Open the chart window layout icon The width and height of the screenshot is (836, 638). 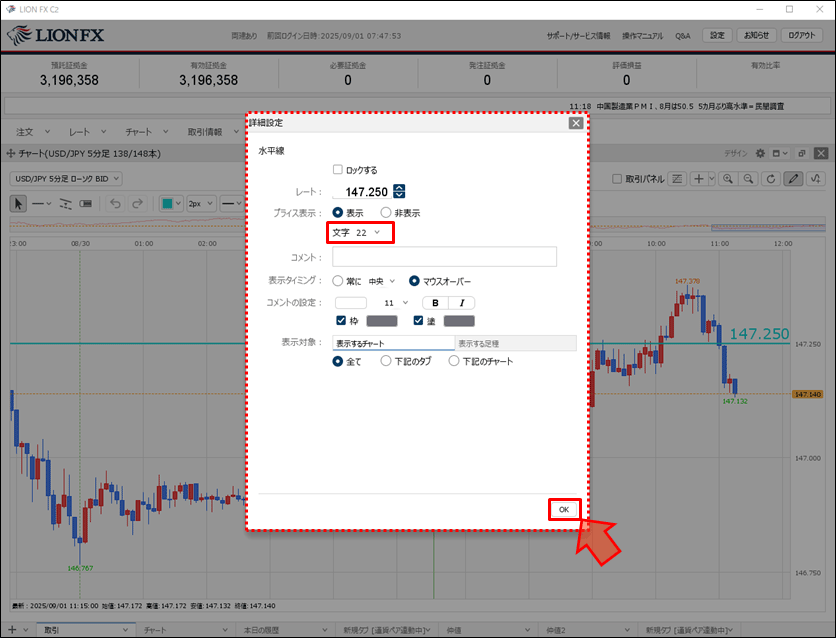(780, 154)
